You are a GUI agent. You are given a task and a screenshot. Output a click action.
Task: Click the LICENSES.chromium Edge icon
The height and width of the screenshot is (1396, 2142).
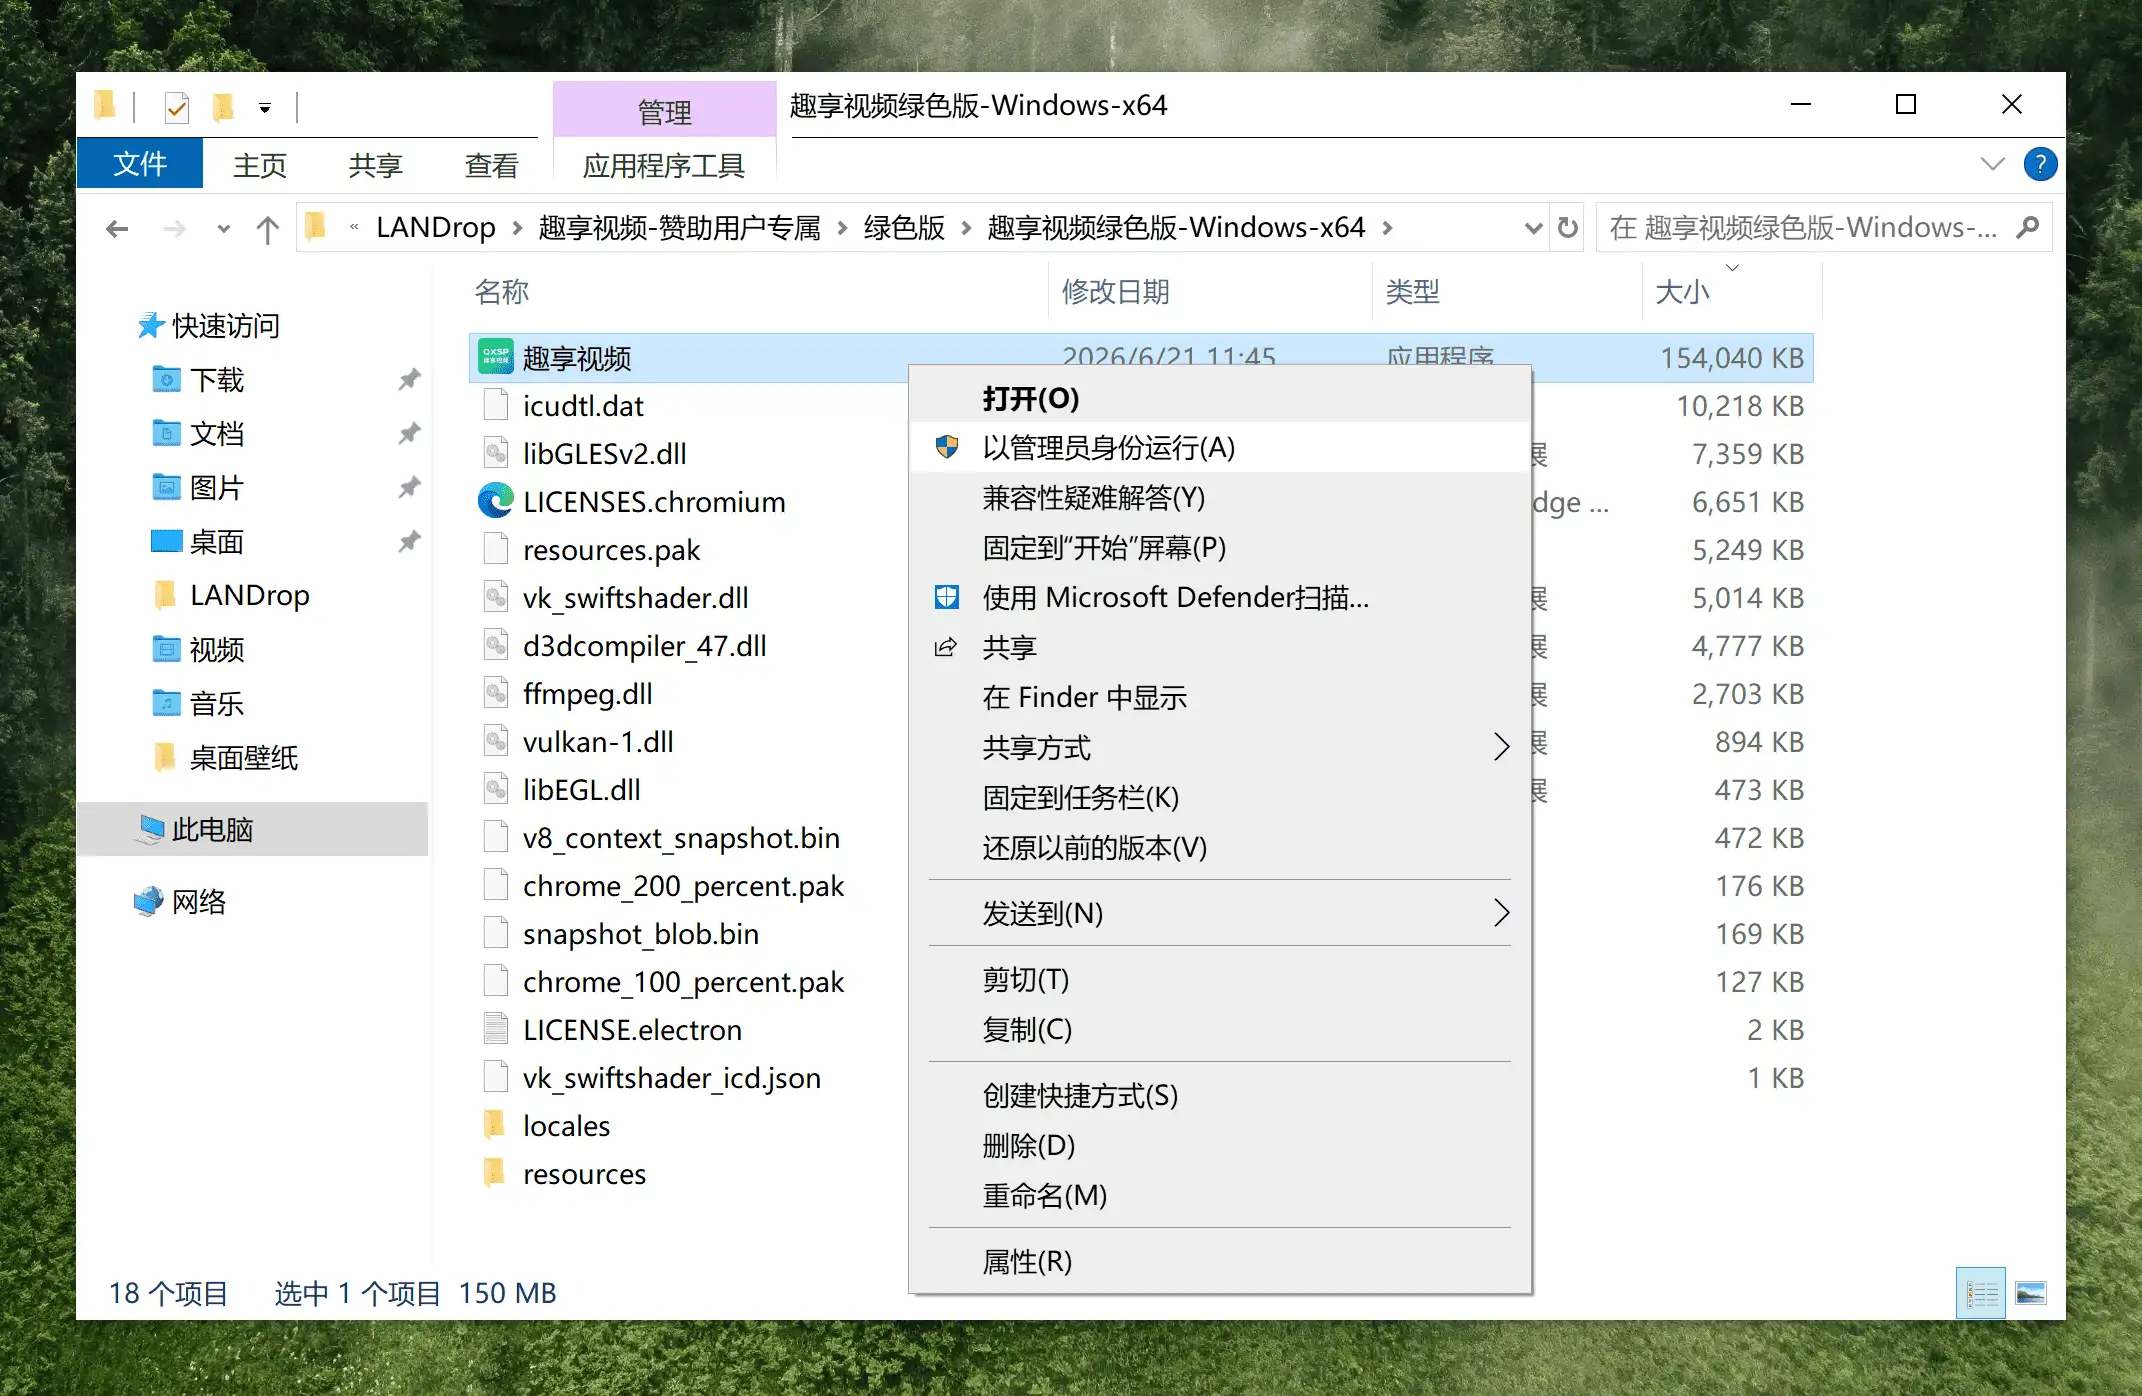tap(496, 501)
